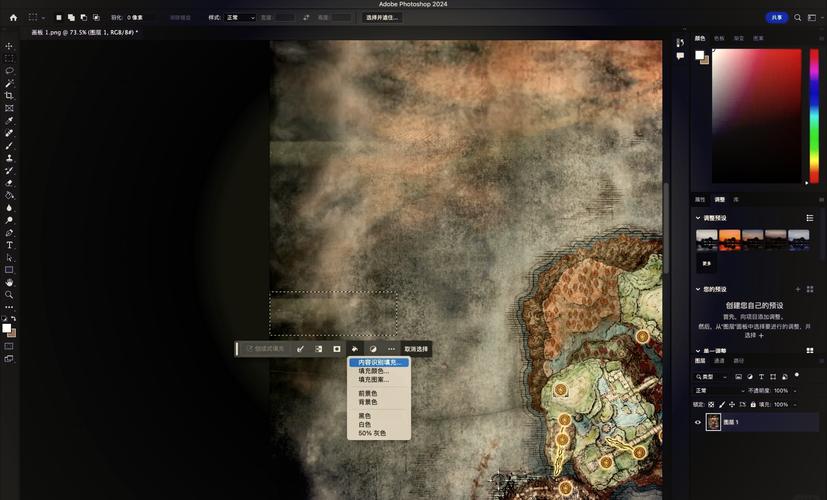The width and height of the screenshot is (827, 500).
Task: Select the Pen tool
Action: click(x=9, y=233)
